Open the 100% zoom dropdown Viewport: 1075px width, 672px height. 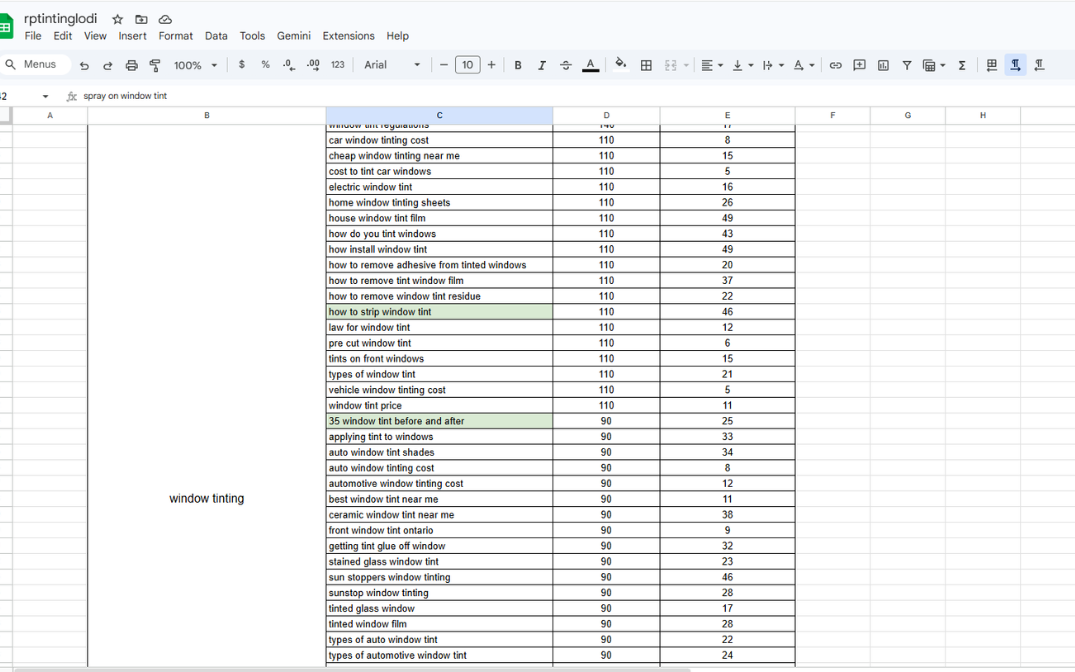pos(195,65)
